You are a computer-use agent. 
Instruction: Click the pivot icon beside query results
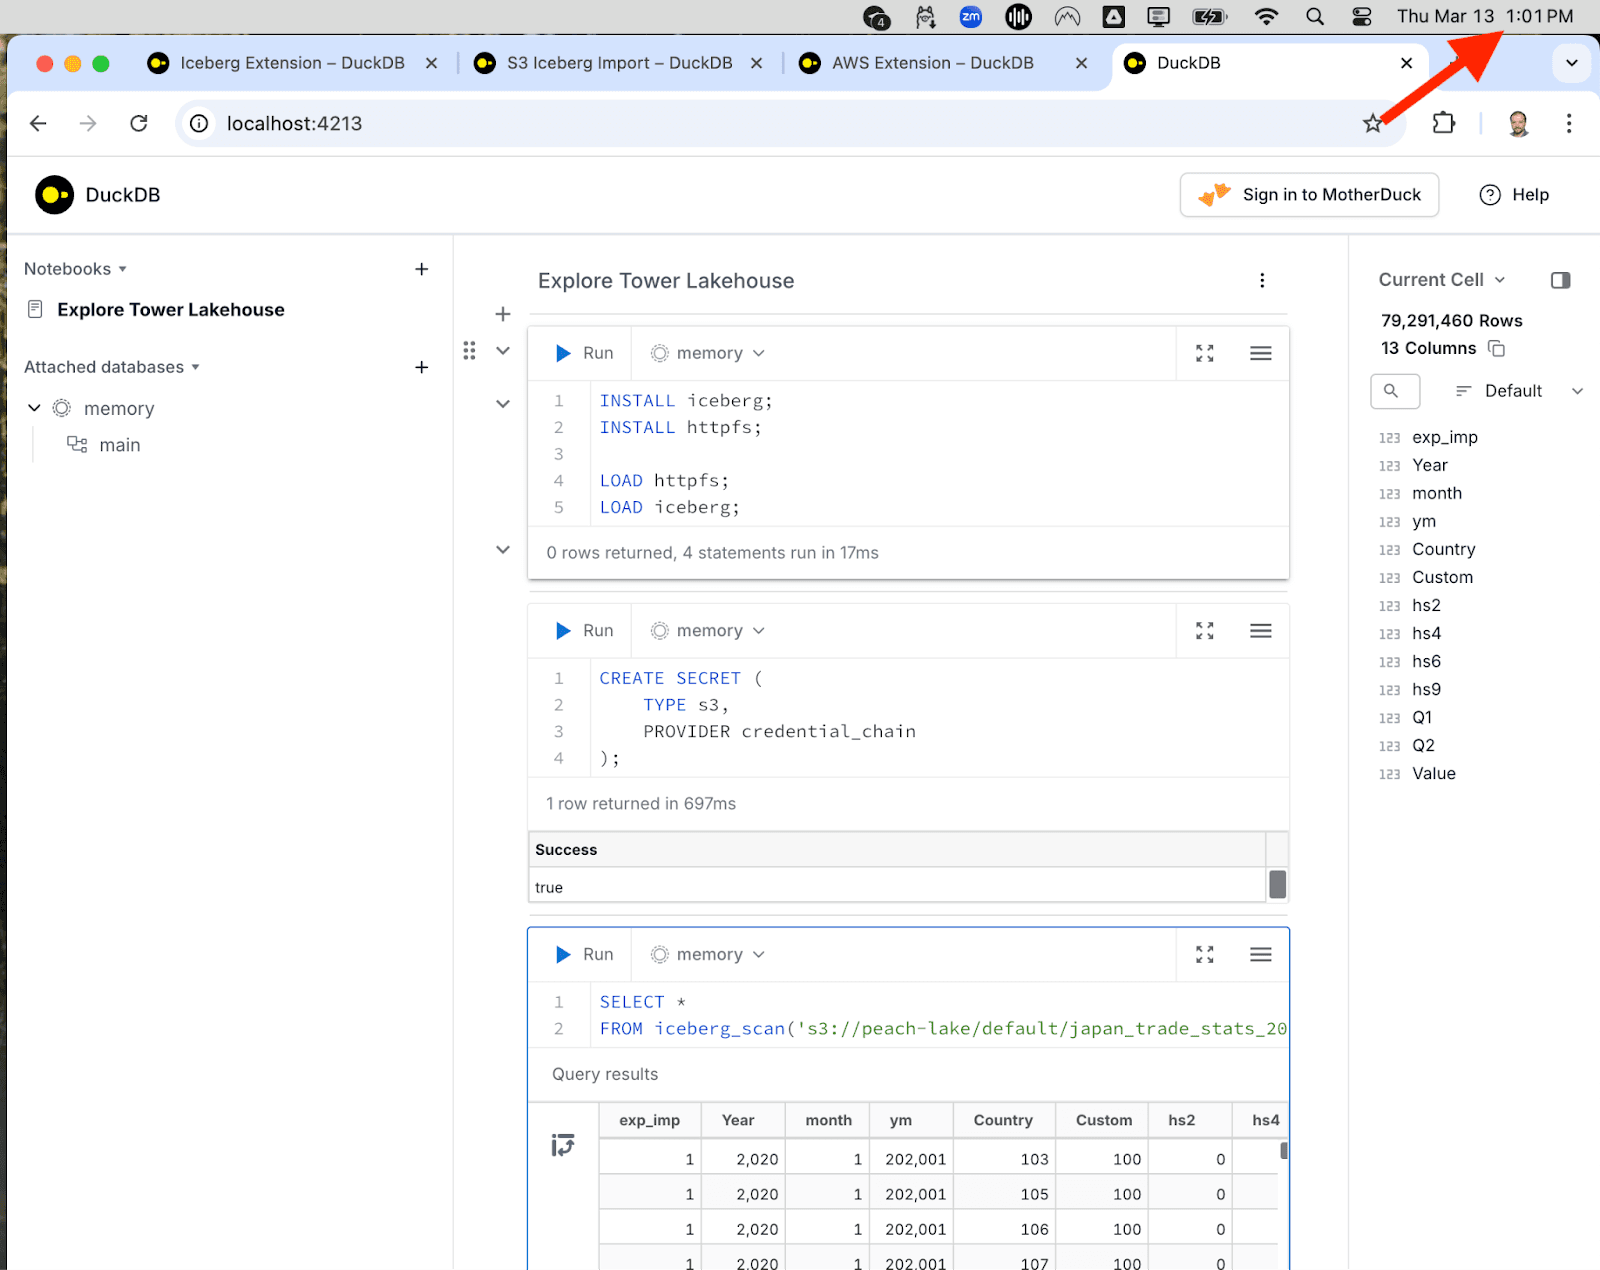point(563,1145)
